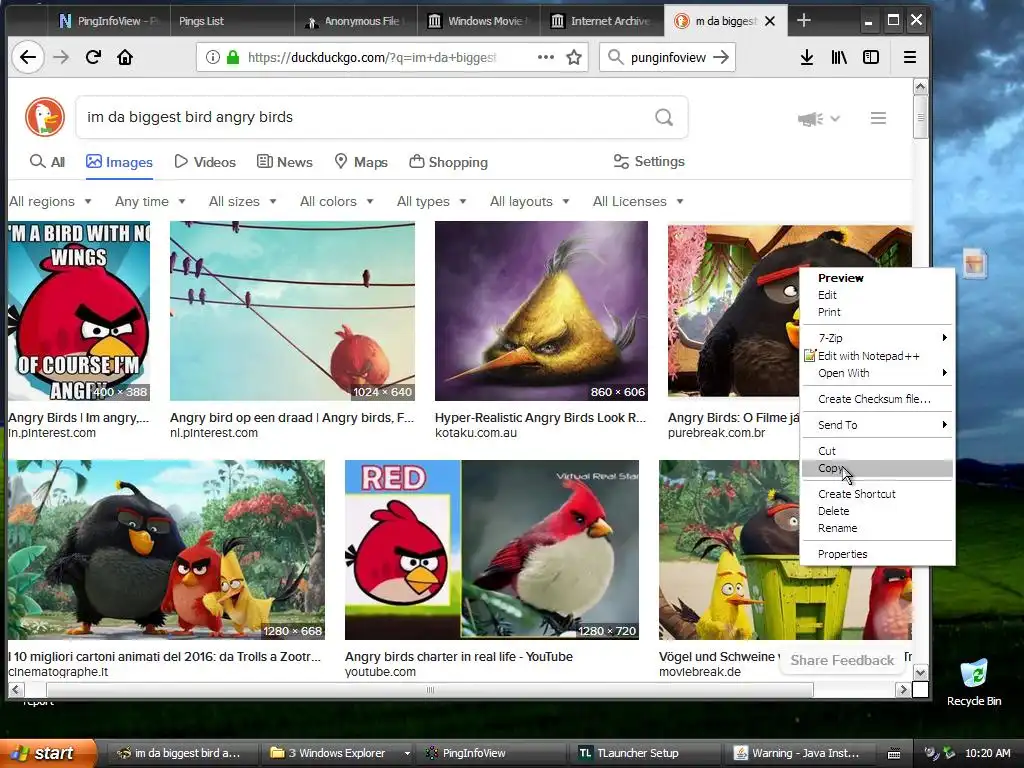1024x768 pixels.
Task: Go back with the browser back arrow
Action: click(27, 57)
